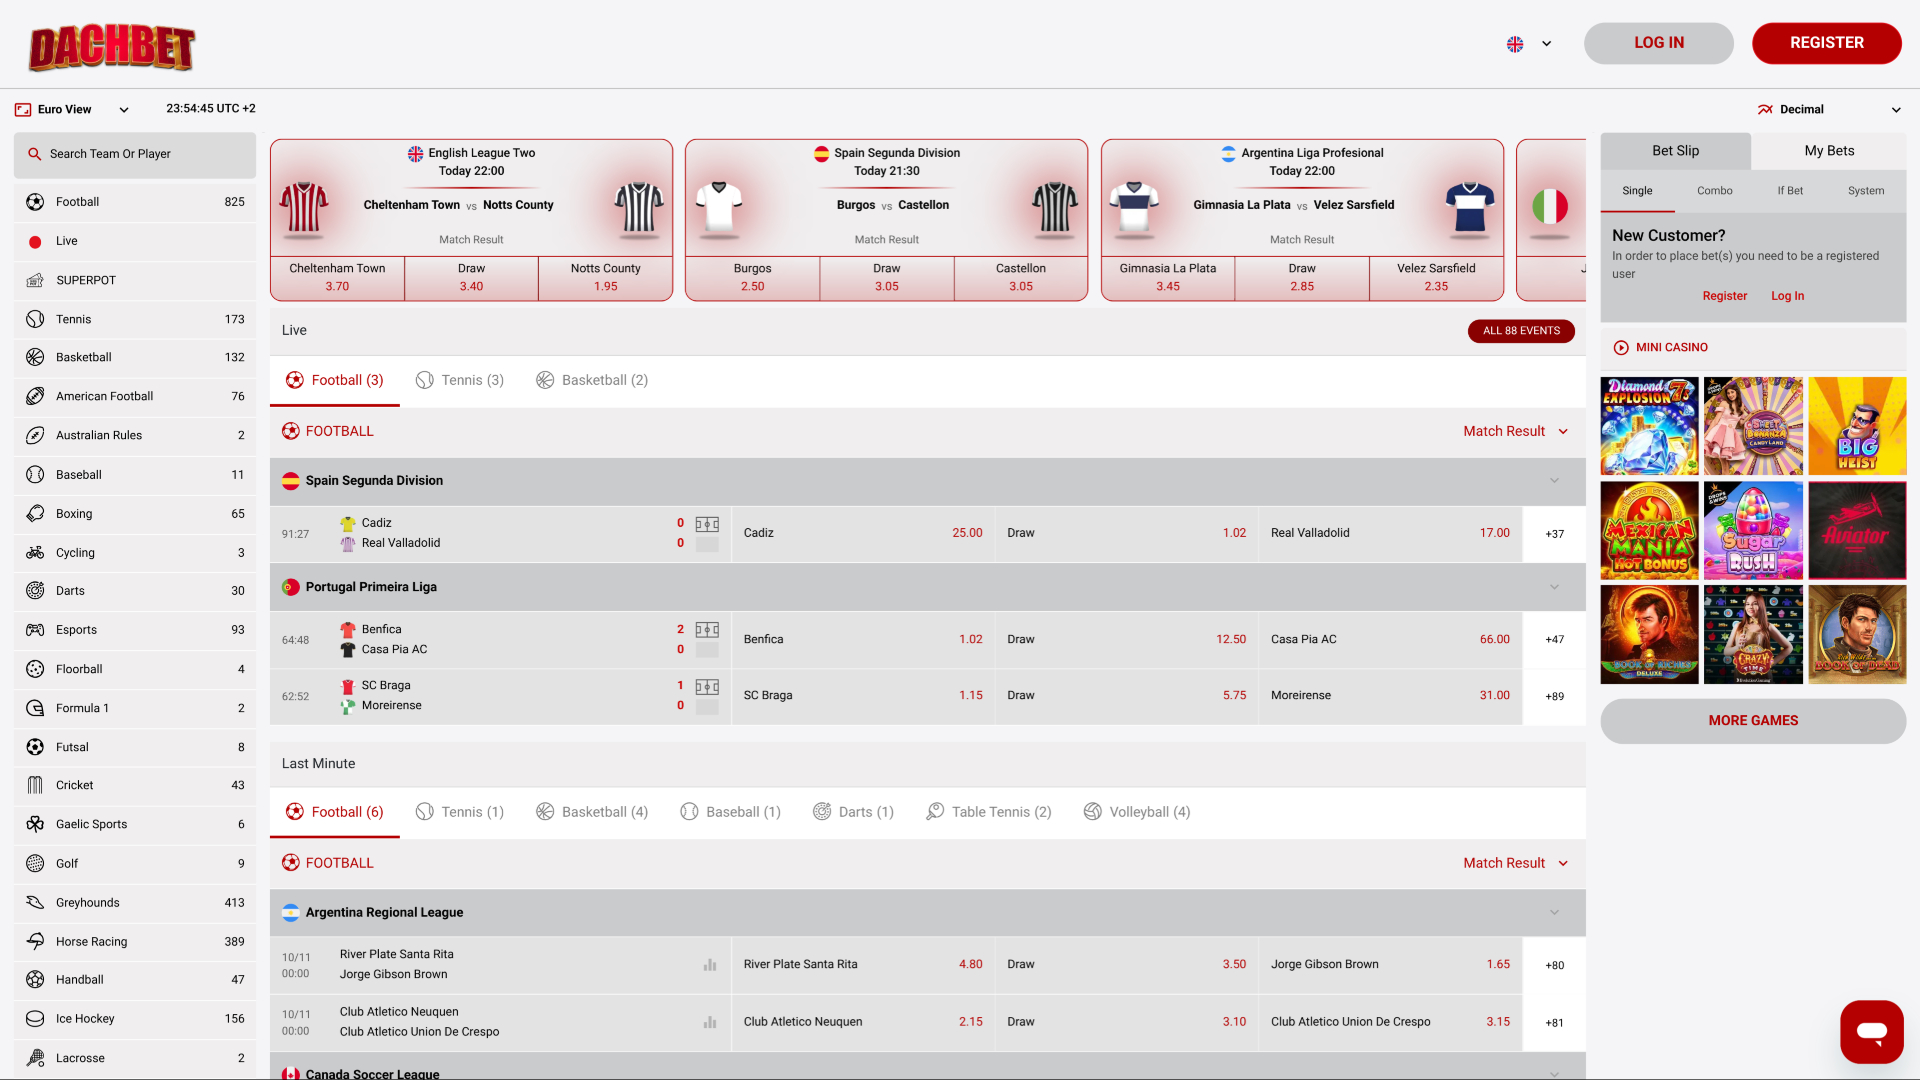
Task: Click the ALL 88 EVENTS button
Action: coord(1521,330)
